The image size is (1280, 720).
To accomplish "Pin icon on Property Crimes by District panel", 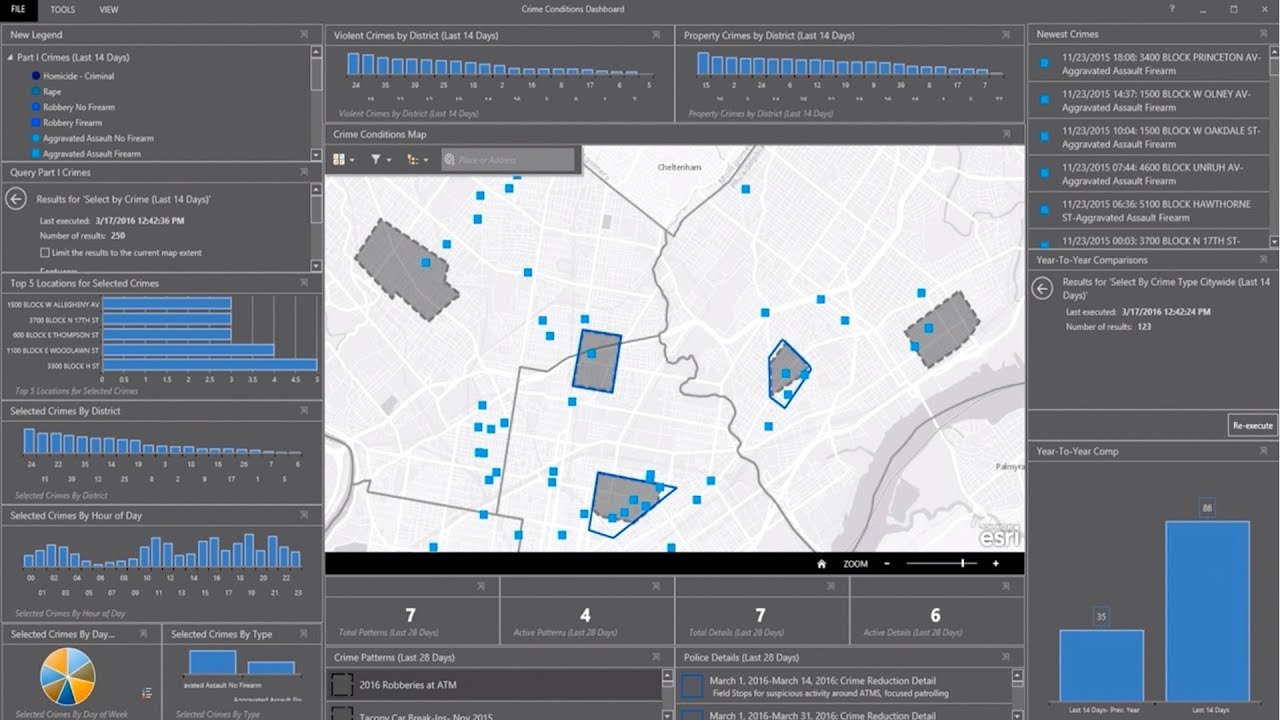I will [x=1005, y=35].
